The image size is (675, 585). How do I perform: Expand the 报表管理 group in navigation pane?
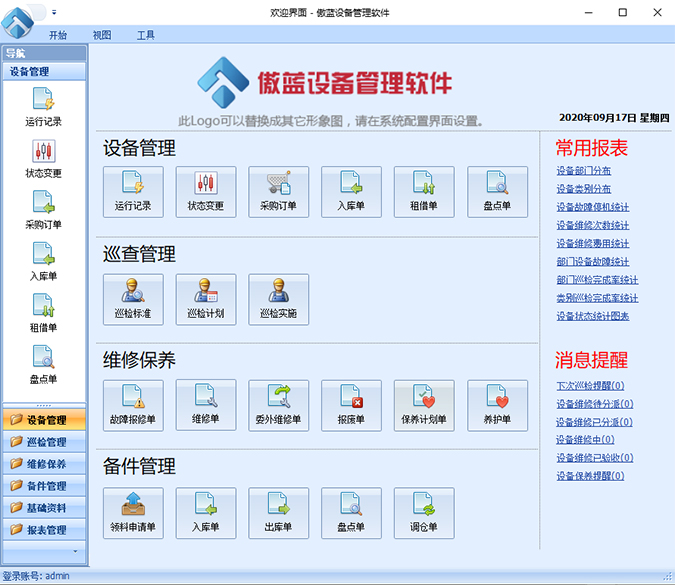(x=45, y=530)
